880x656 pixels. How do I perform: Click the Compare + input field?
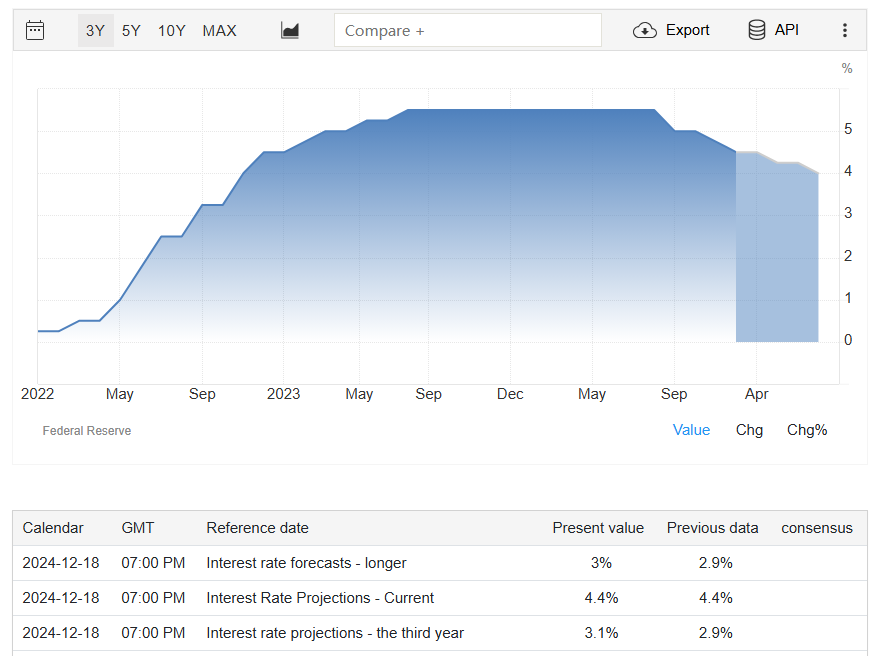(x=467, y=30)
